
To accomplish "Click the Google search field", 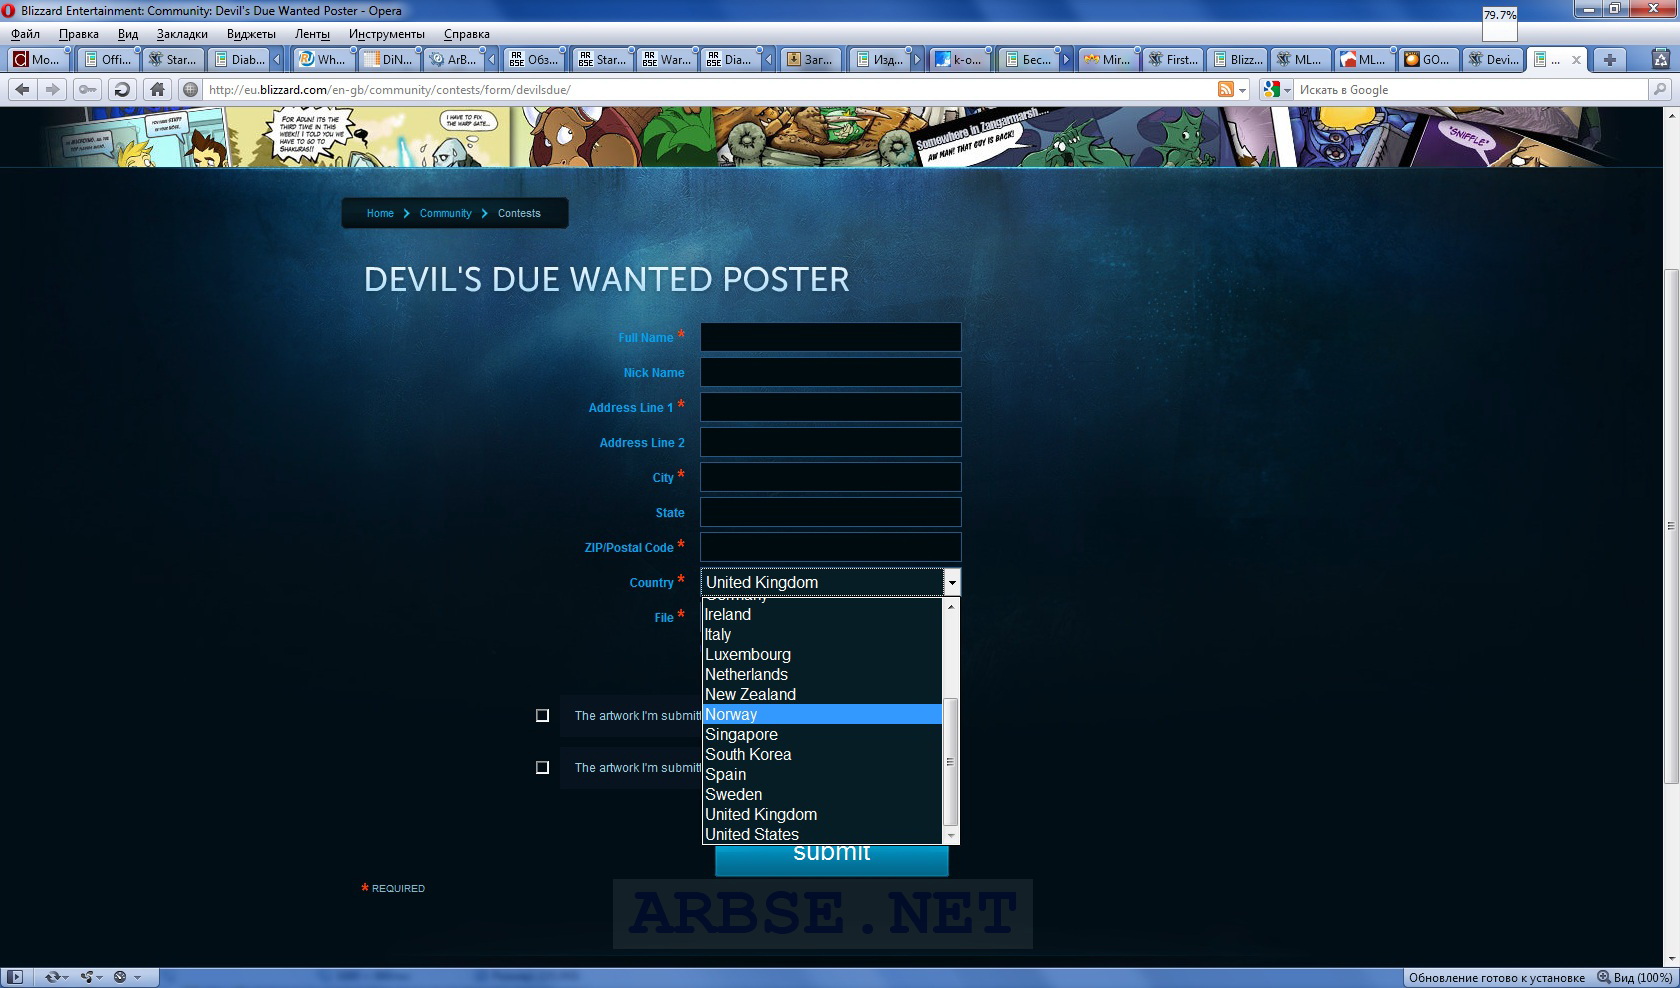I will point(1470,89).
